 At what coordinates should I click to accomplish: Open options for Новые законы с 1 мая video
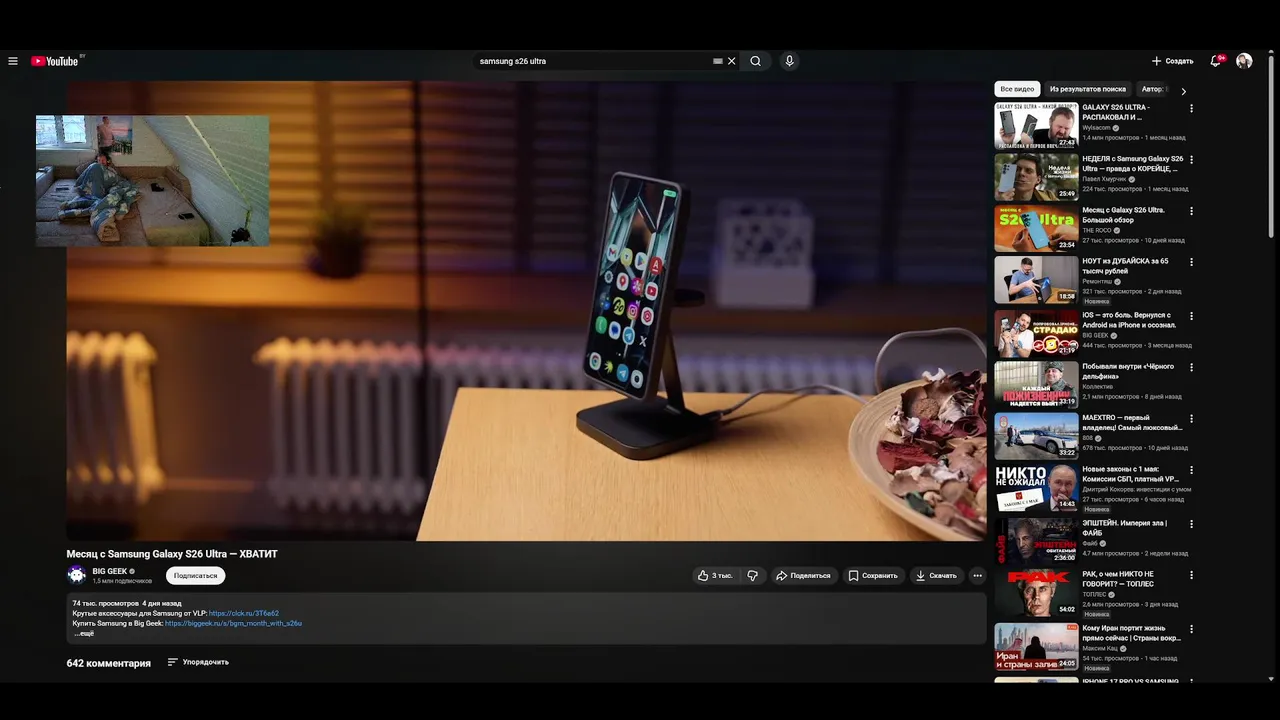(x=1191, y=470)
